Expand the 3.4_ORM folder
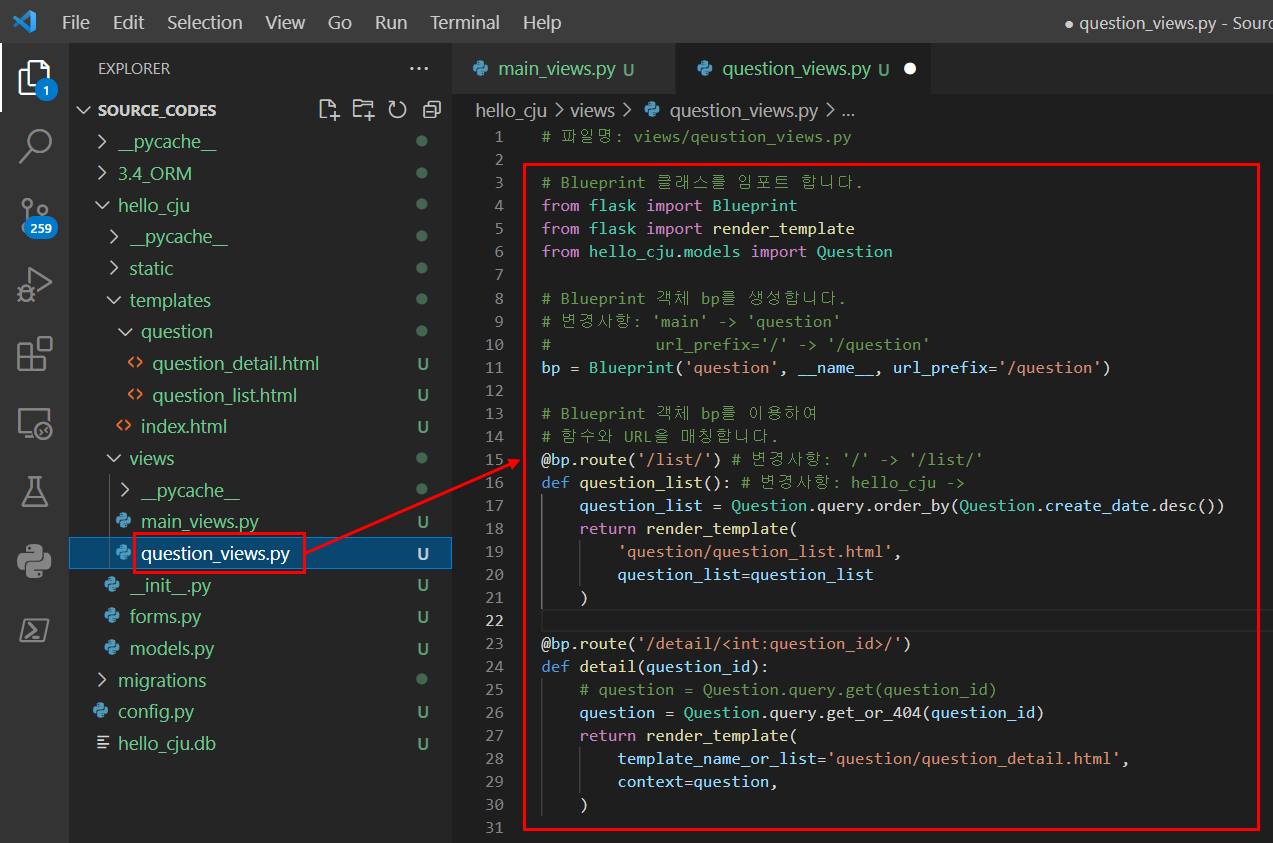 point(102,173)
